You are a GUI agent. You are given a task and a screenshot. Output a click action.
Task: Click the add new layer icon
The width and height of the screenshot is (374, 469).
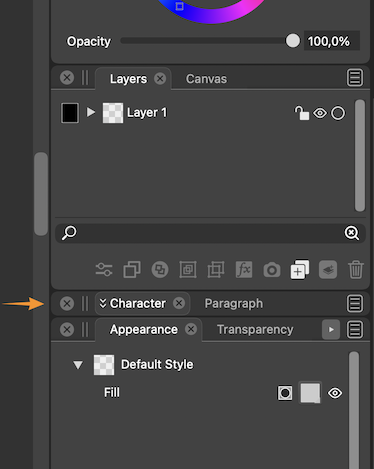click(300, 269)
